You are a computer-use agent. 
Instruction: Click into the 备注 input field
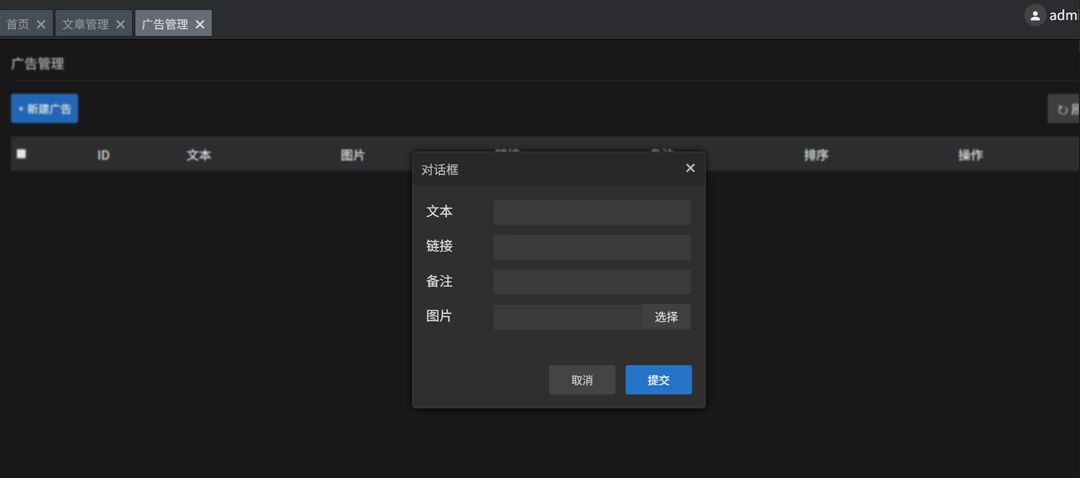591,282
